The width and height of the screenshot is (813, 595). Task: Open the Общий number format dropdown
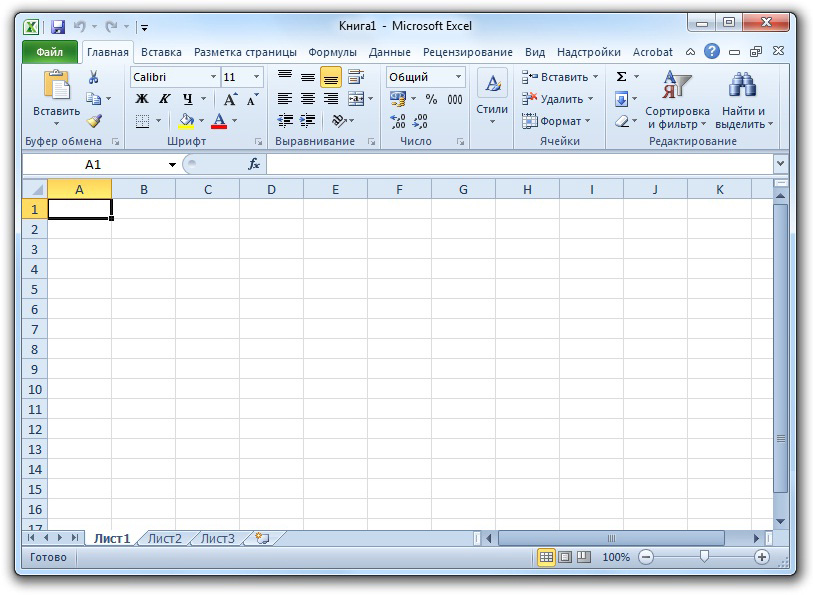460,76
